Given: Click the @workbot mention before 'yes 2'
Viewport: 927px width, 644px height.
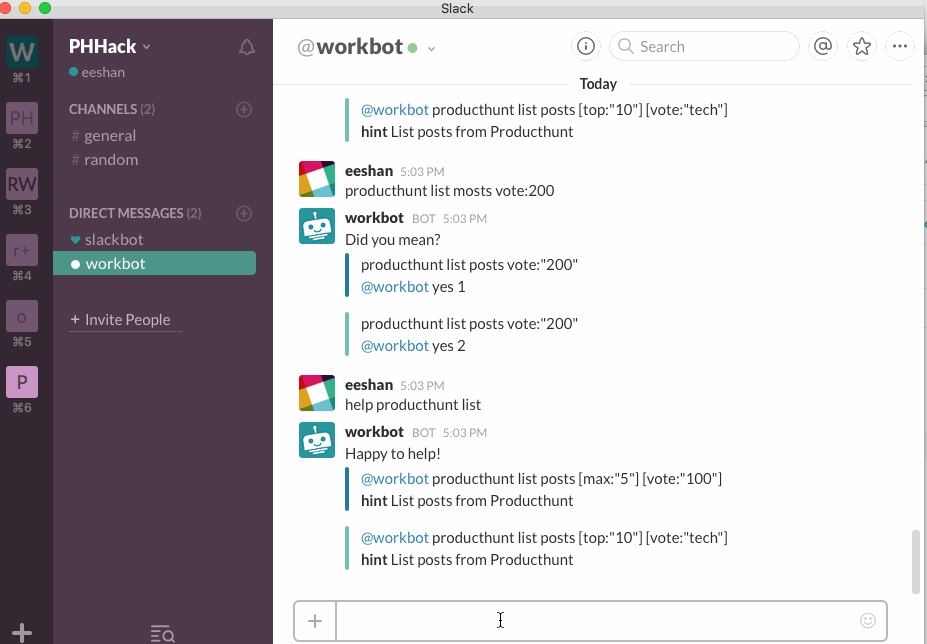Looking at the screenshot, I should coord(394,346).
